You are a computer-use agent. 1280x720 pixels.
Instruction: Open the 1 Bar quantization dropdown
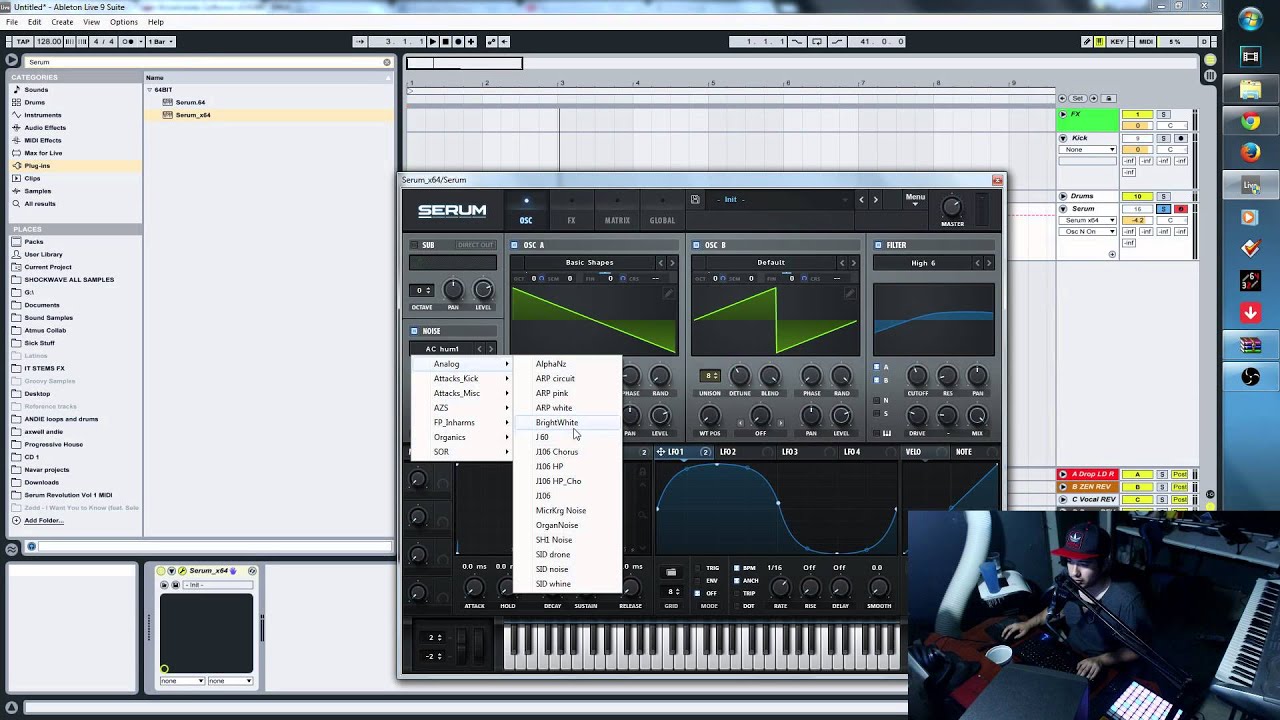(x=159, y=41)
